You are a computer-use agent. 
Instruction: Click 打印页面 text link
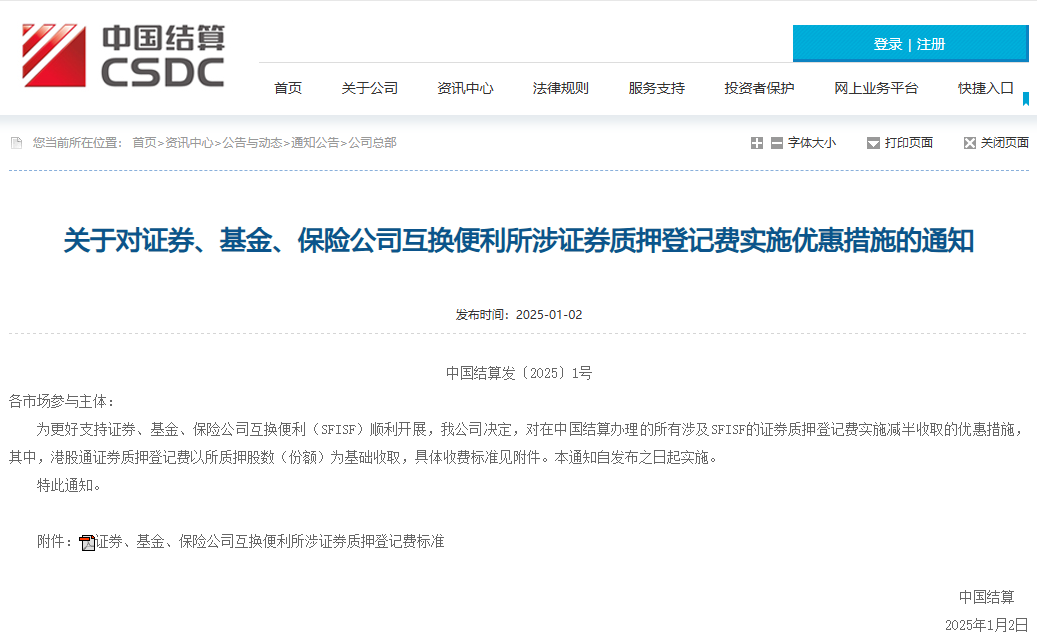(x=908, y=143)
